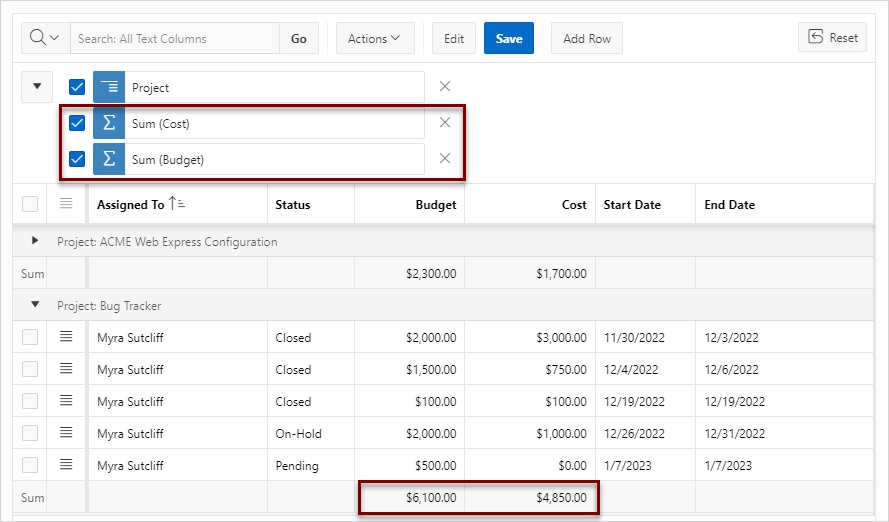This screenshot has width=889, height=522.
Task: Expand the ACME Web Express Configuration group
Action: point(35,240)
